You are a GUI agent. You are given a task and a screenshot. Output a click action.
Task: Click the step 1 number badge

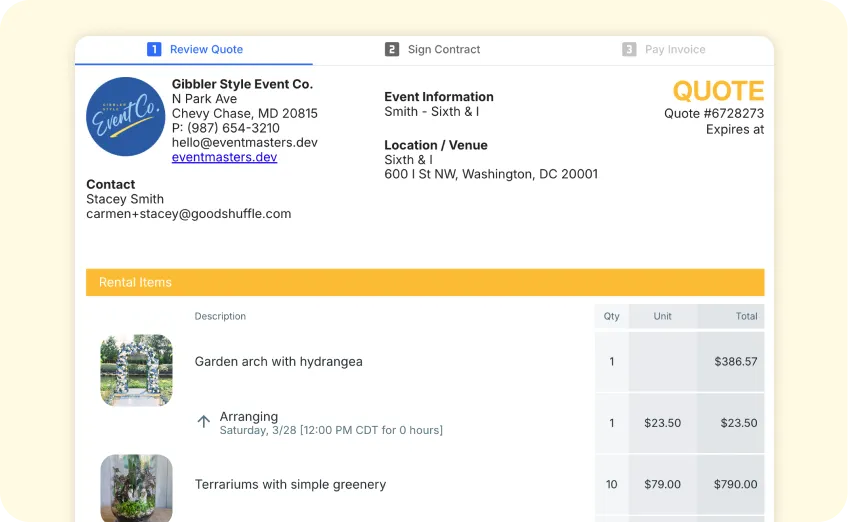point(154,49)
